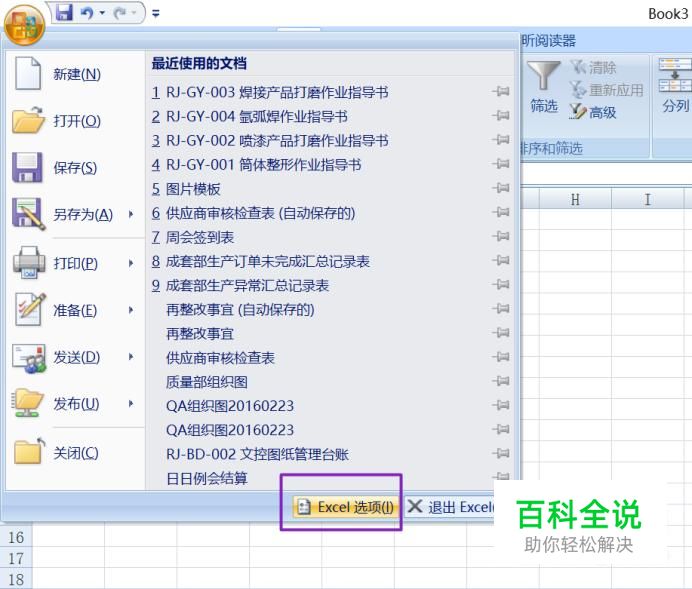Select column I header

(x=647, y=199)
